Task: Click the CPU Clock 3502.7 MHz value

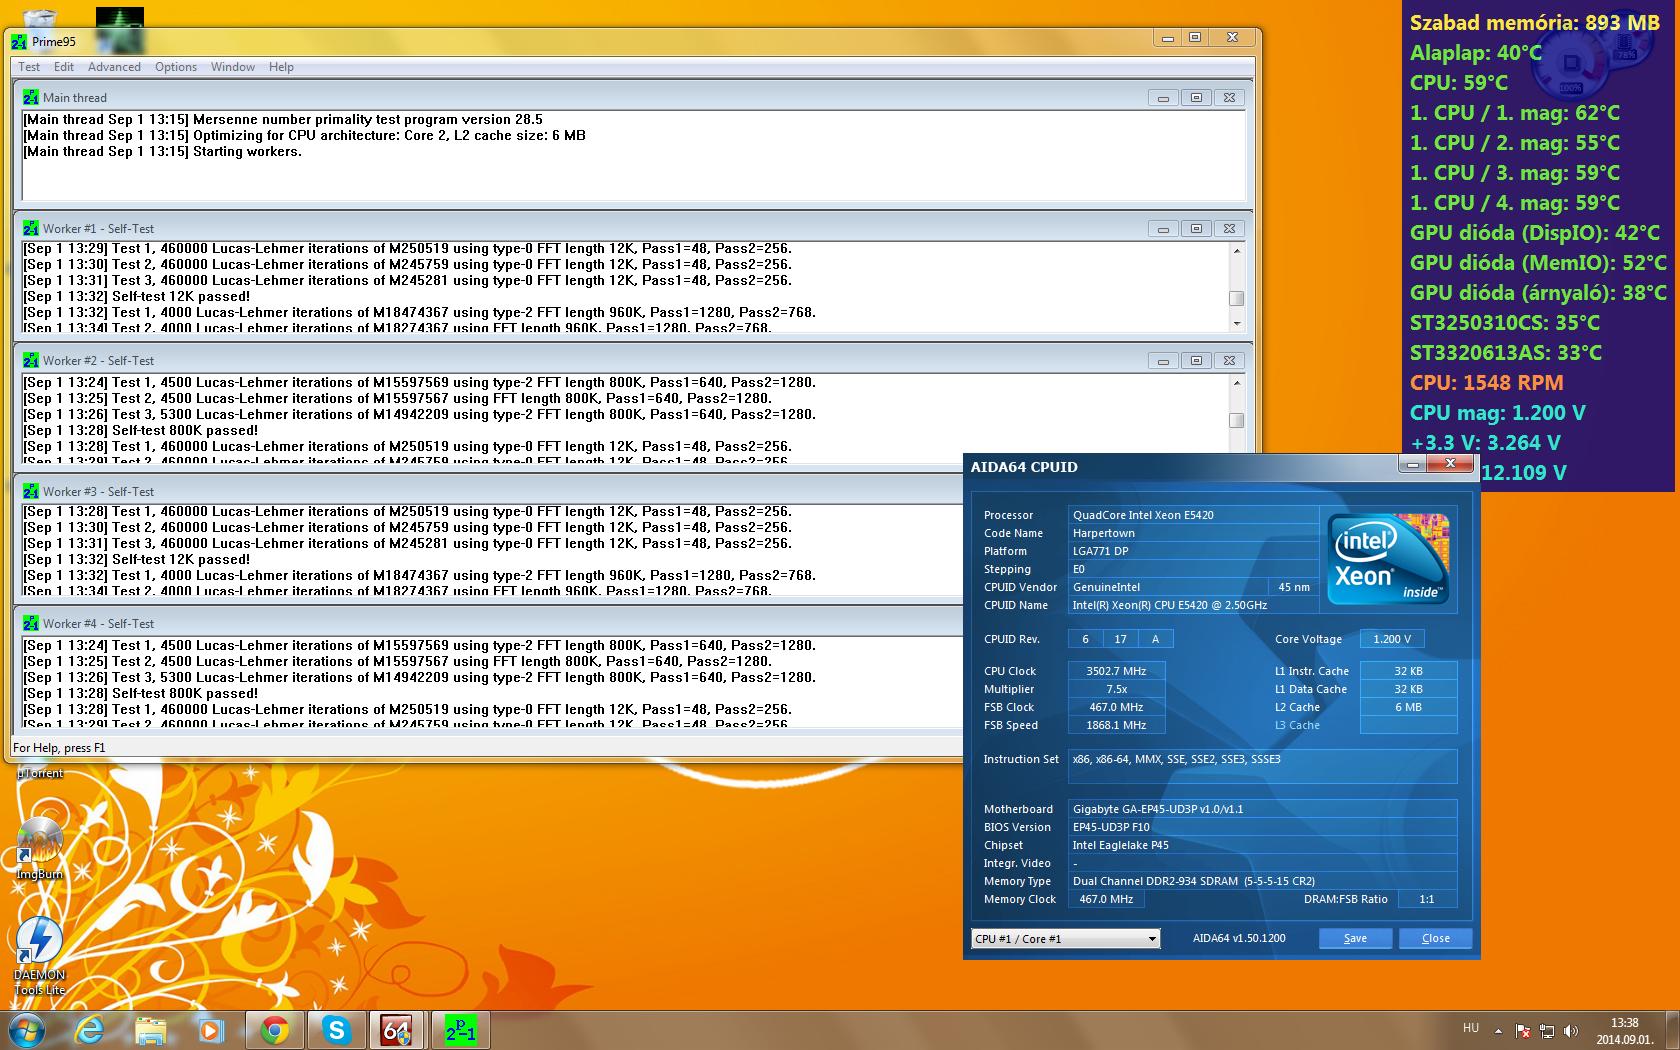Action: (1116, 671)
